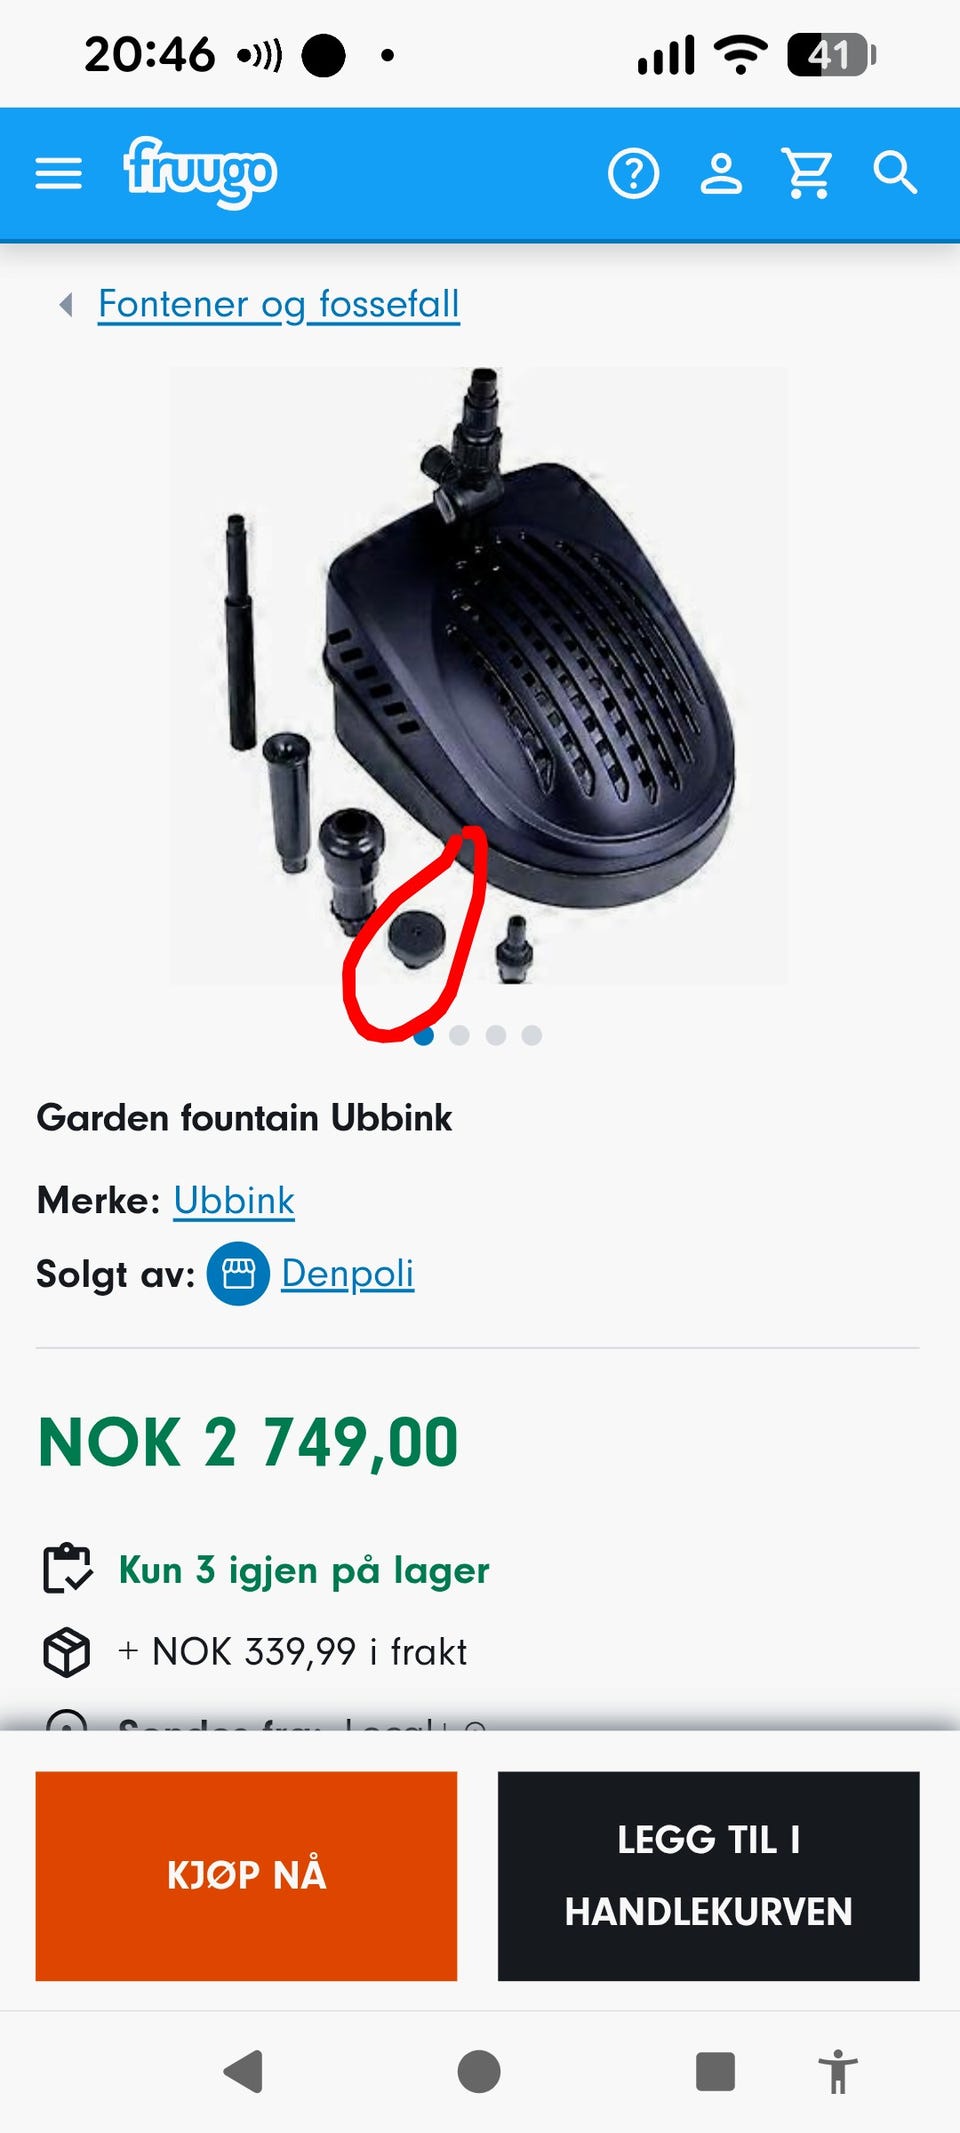Image resolution: width=960 pixels, height=2133 pixels.
Task: Open Fontener og fossefall category link
Action: [x=279, y=304]
